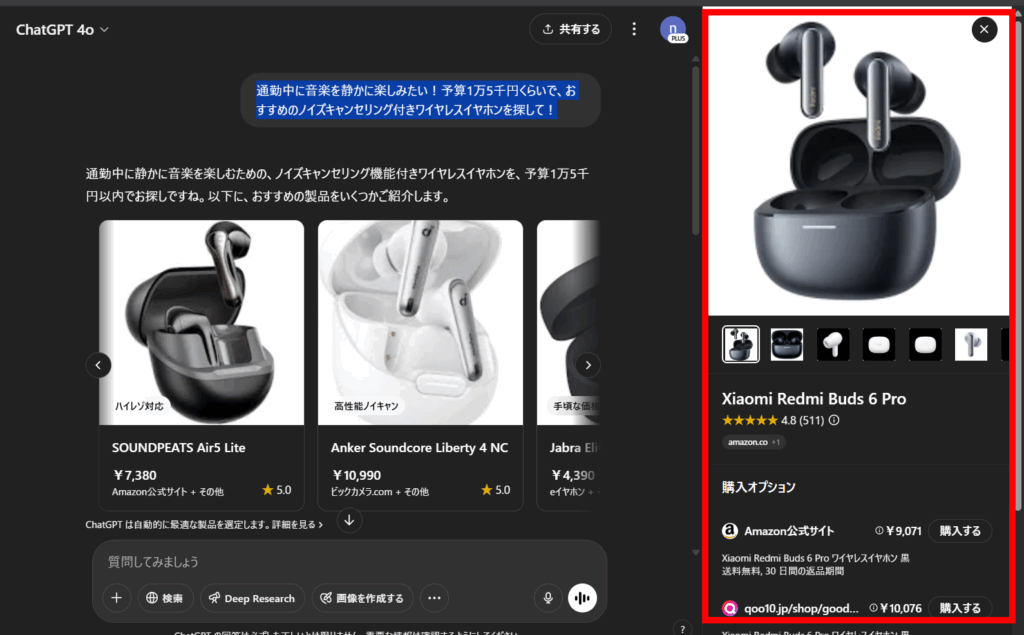Open the info icon beside the ¥10,076 price
This screenshot has width=1024, height=635.
pos(873,608)
